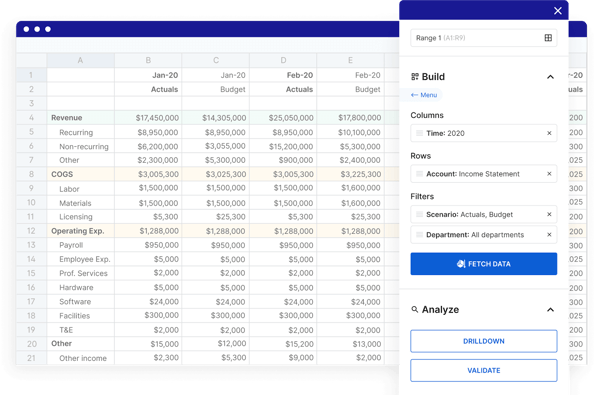Select column B header
The width and height of the screenshot is (600, 395).
[148, 60]
